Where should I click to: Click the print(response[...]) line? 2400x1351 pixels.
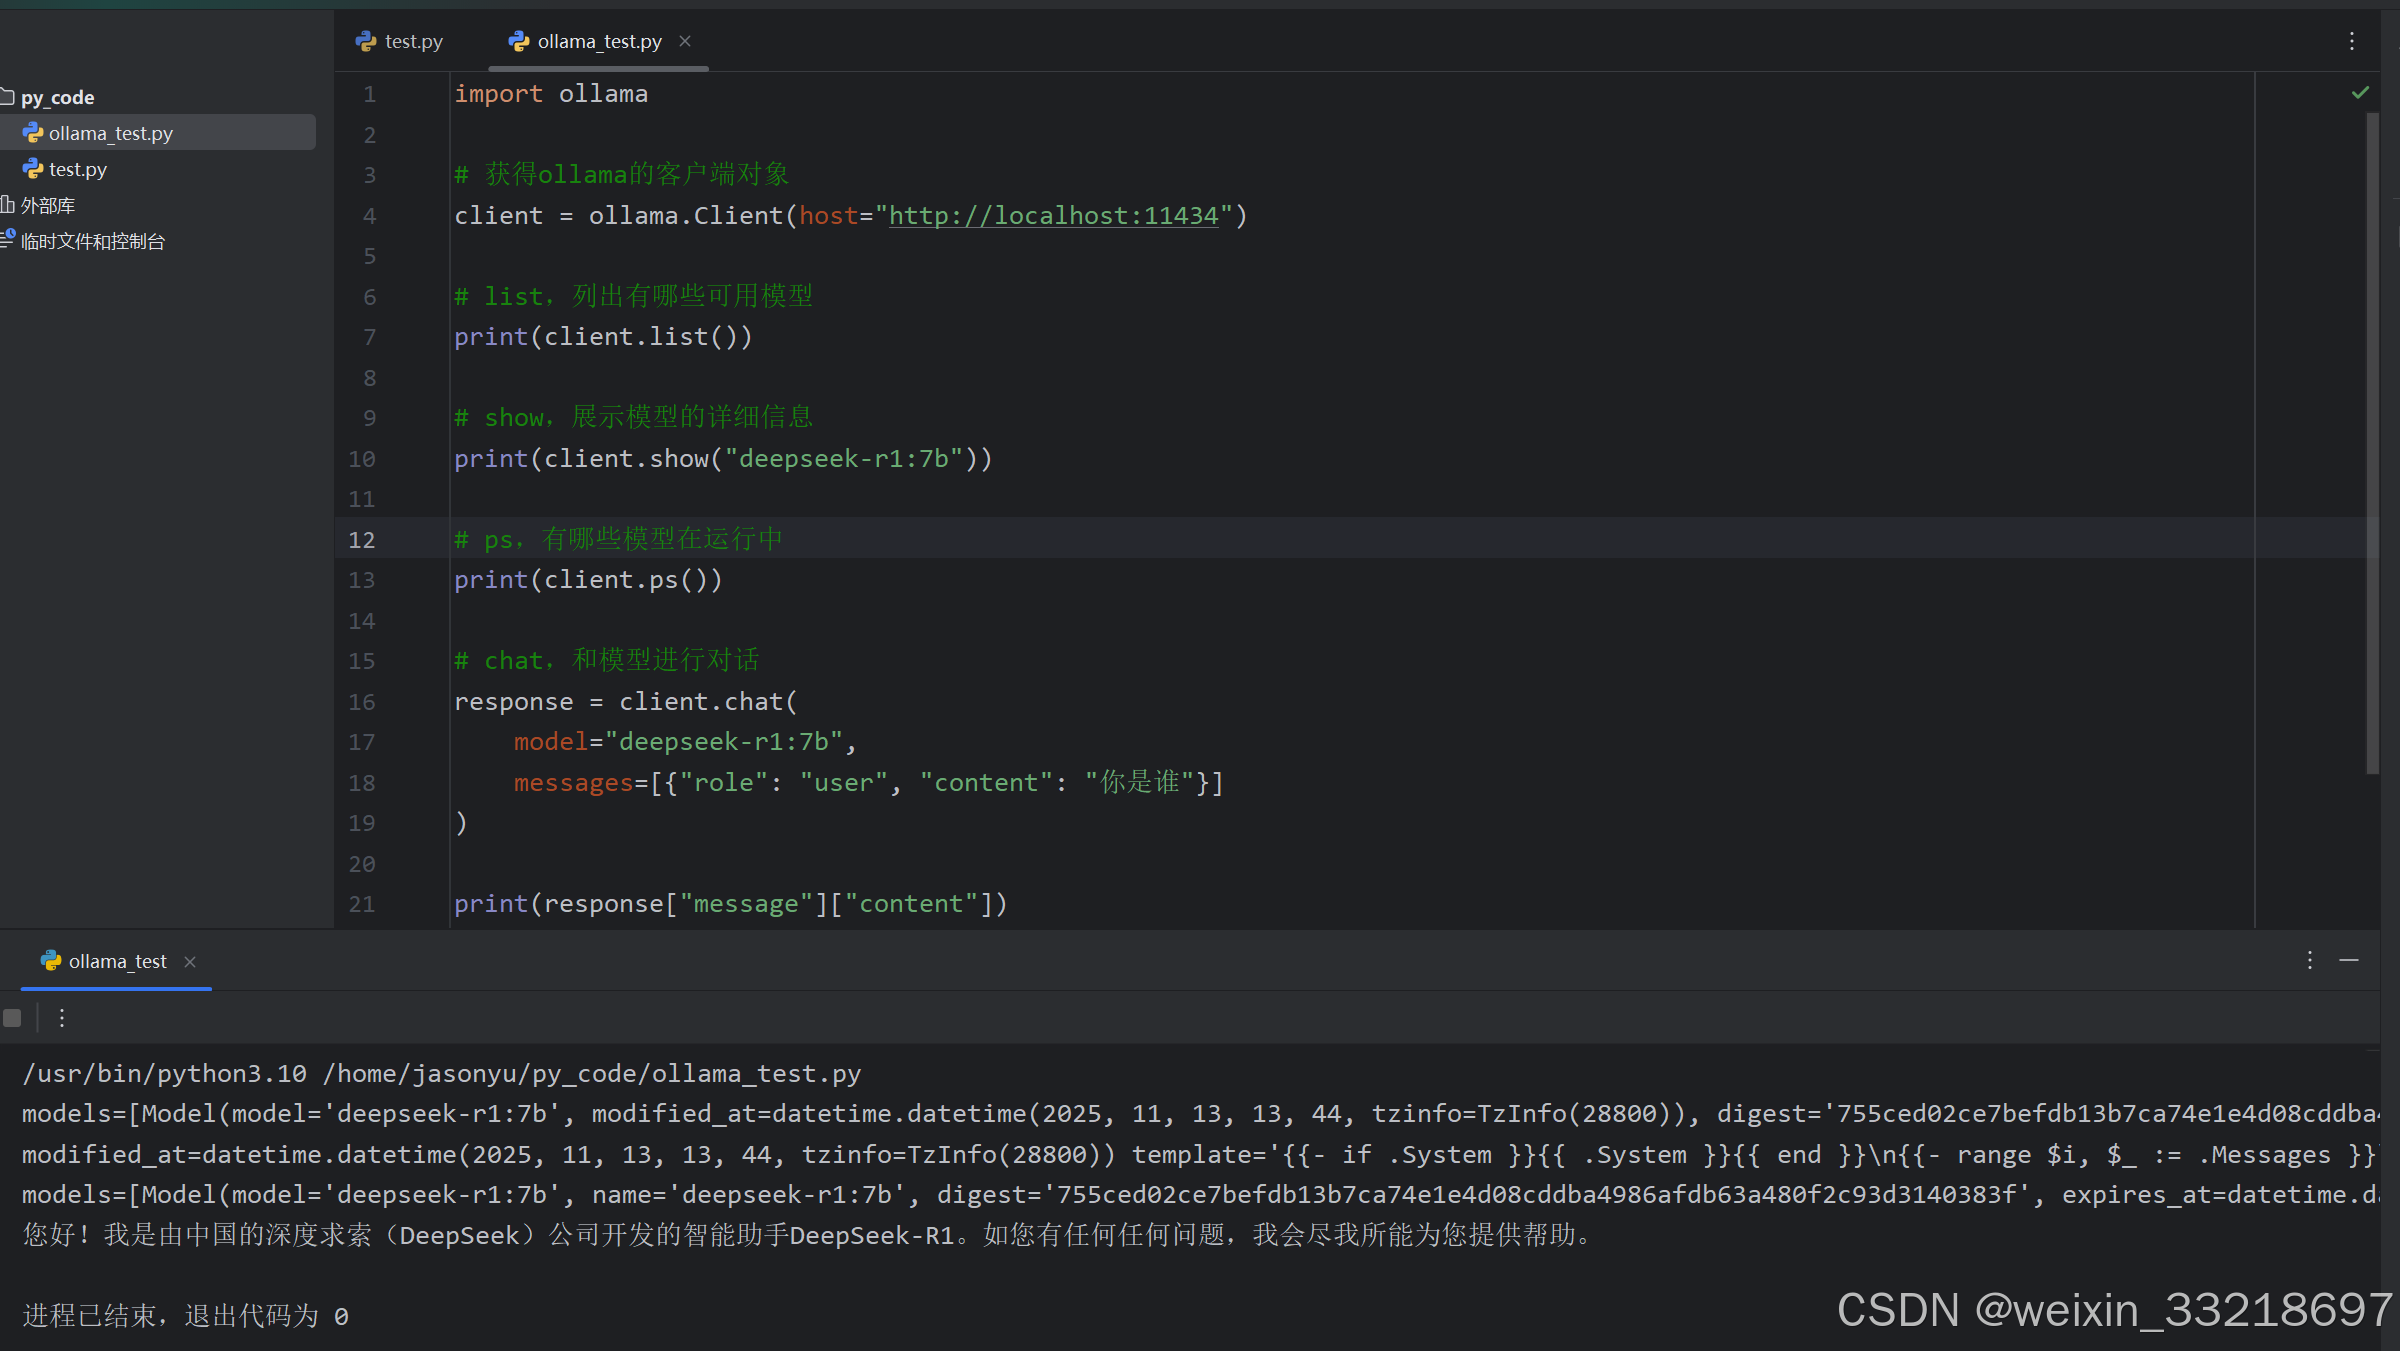pos(731,904)
